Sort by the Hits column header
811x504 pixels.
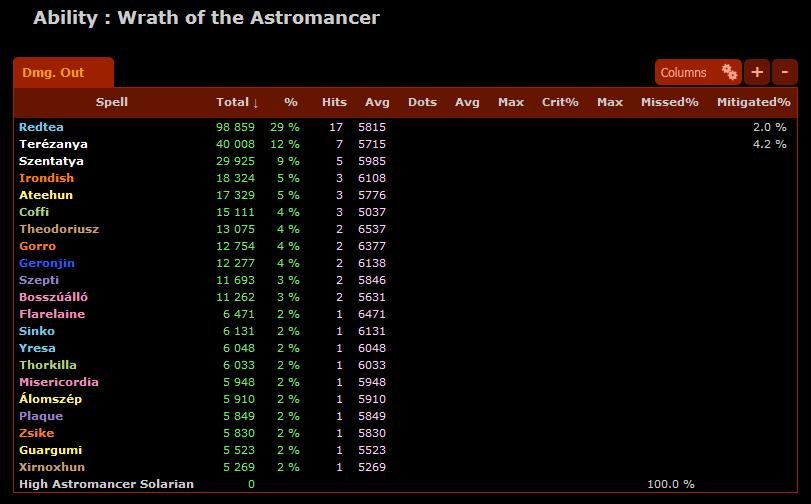click(334, 102)
